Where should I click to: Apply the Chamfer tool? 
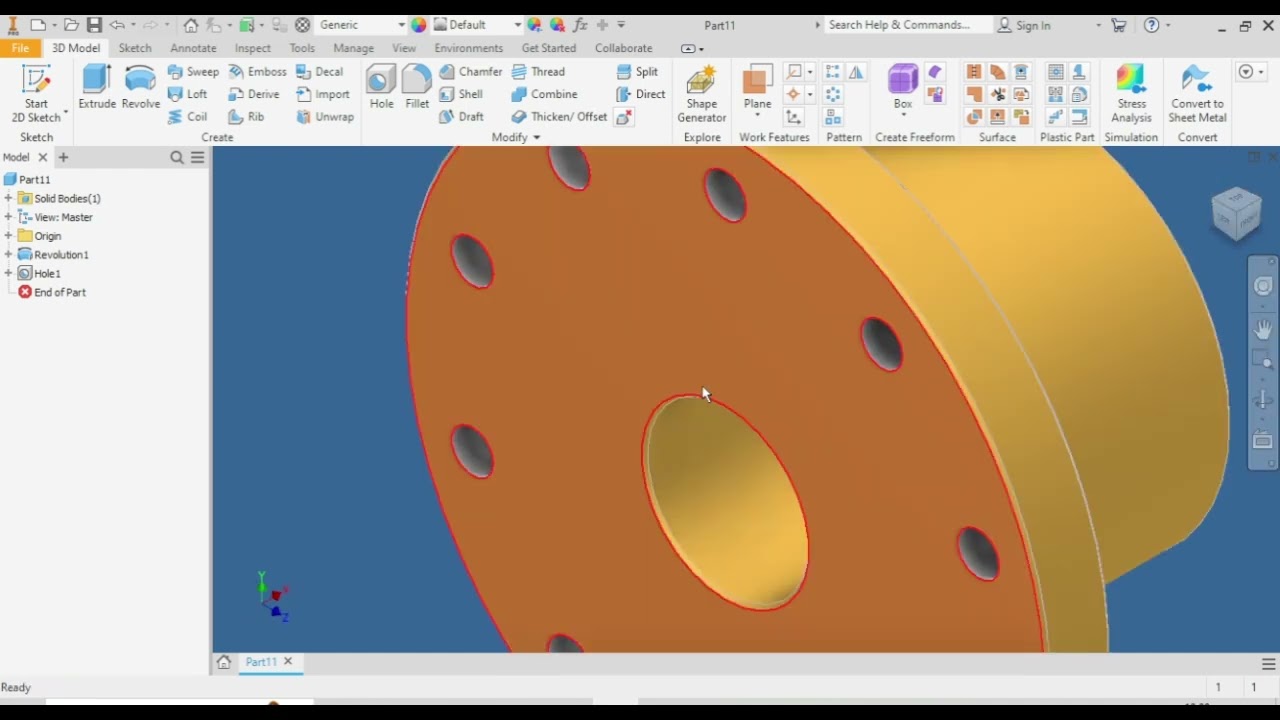470,72
